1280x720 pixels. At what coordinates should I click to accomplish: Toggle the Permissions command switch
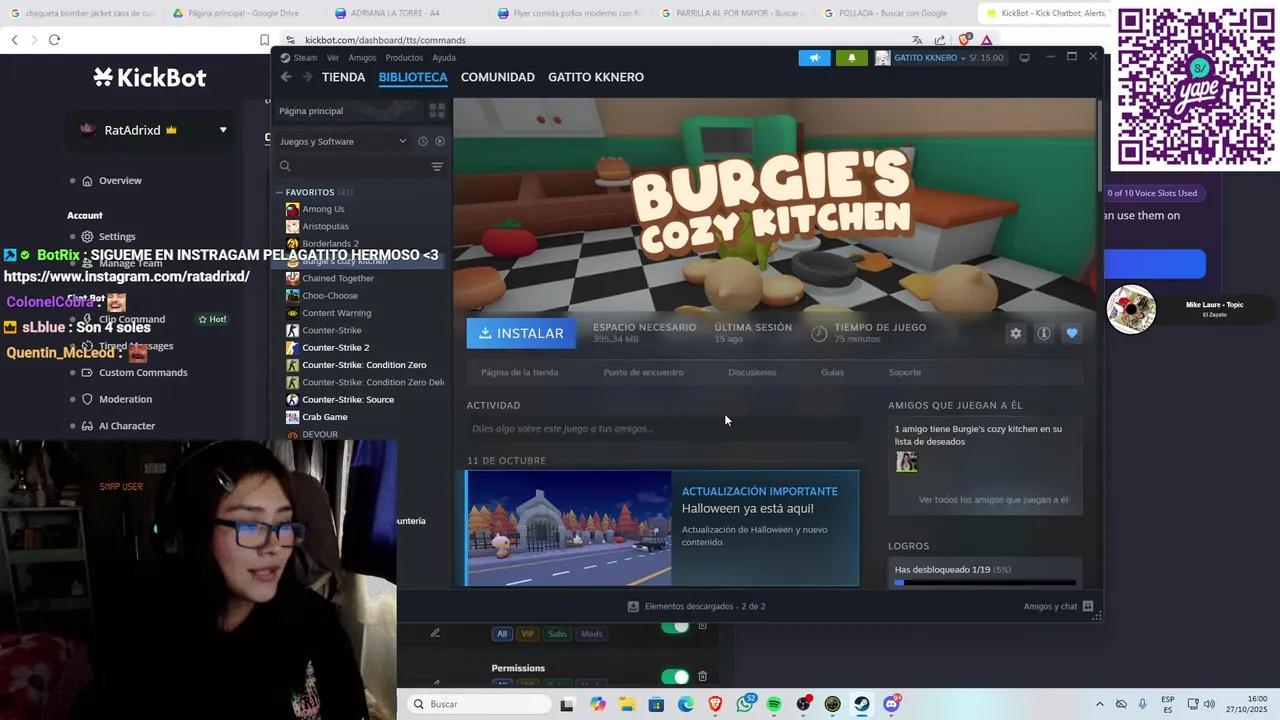[675, 677]
